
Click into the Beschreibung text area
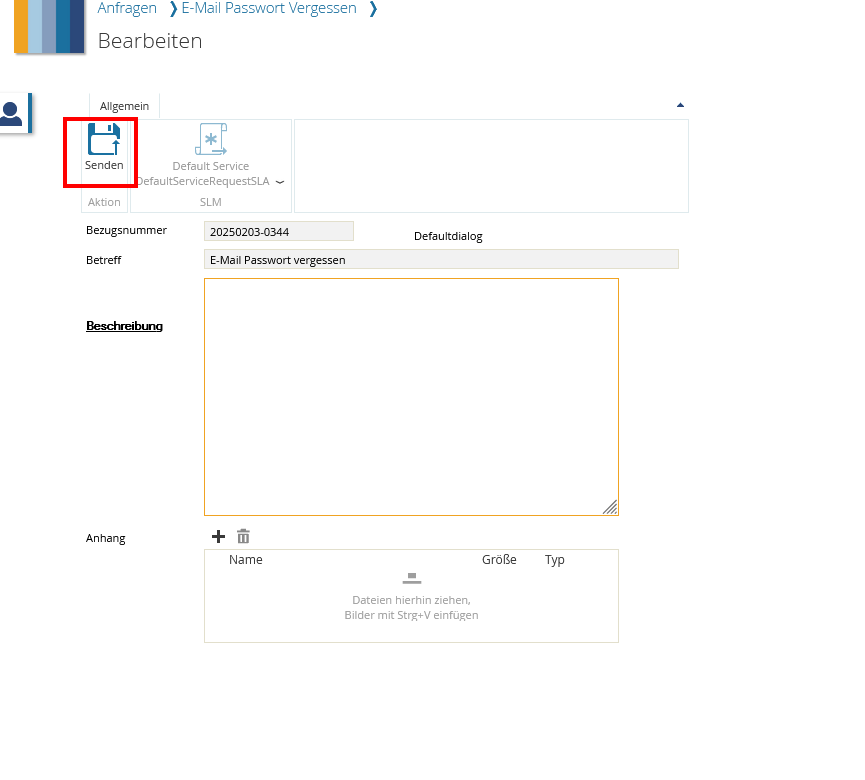(x=411, y=396)
